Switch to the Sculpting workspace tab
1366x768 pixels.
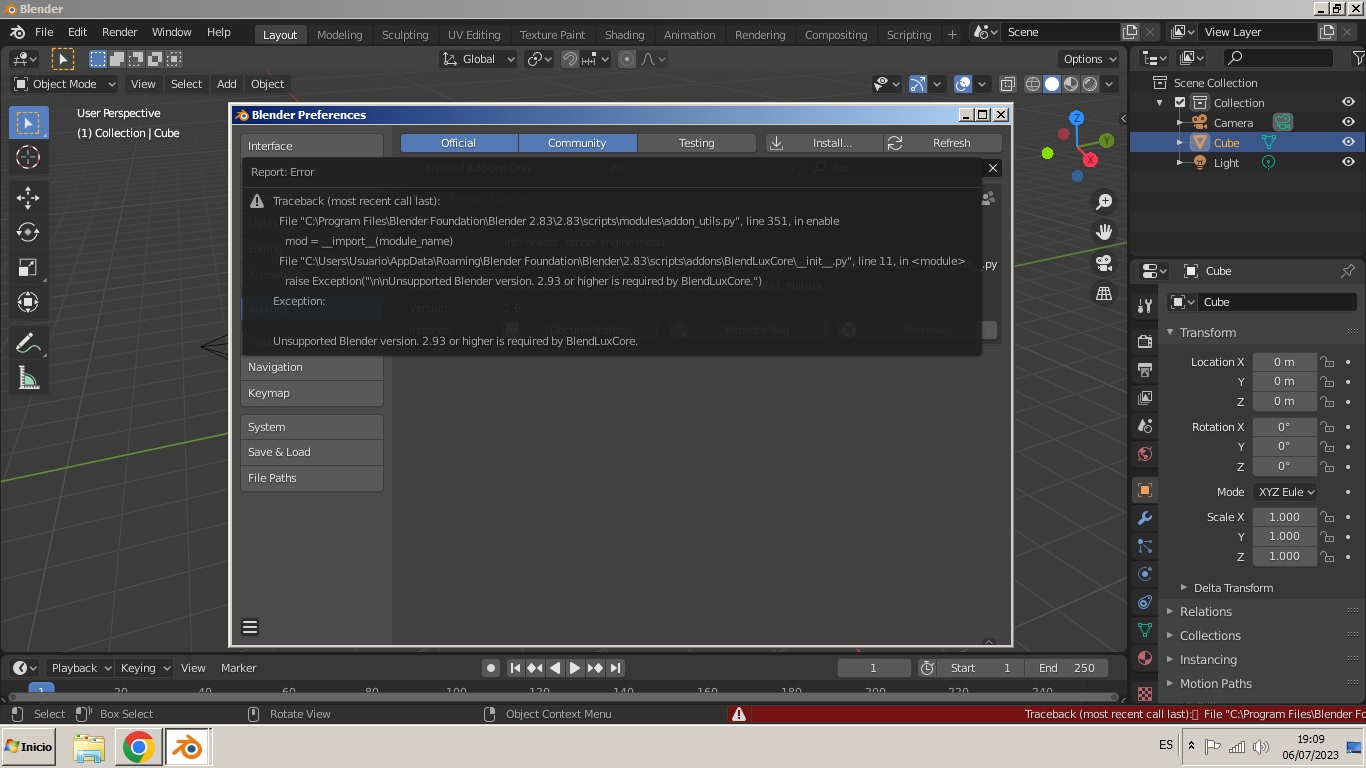(405, 34)
